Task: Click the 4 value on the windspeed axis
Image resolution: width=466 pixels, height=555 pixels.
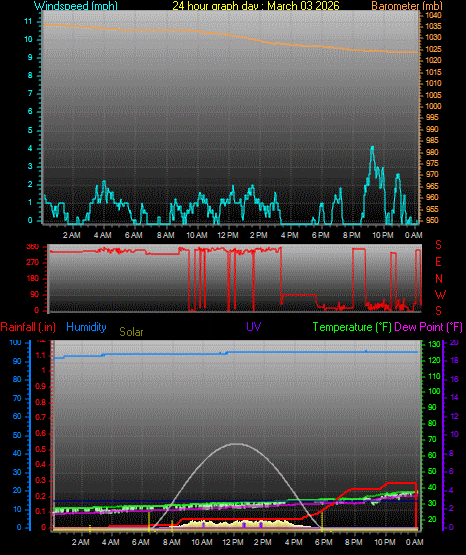Action: [x=30, y=148]
